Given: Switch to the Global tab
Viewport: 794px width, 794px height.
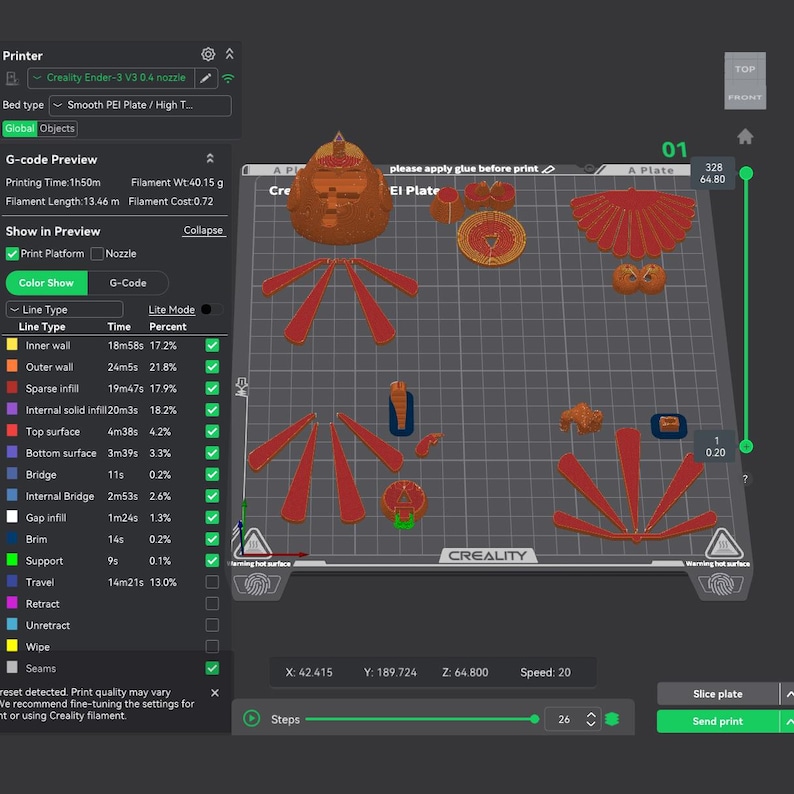Looking at the screenshot, I should click(19, 129).
